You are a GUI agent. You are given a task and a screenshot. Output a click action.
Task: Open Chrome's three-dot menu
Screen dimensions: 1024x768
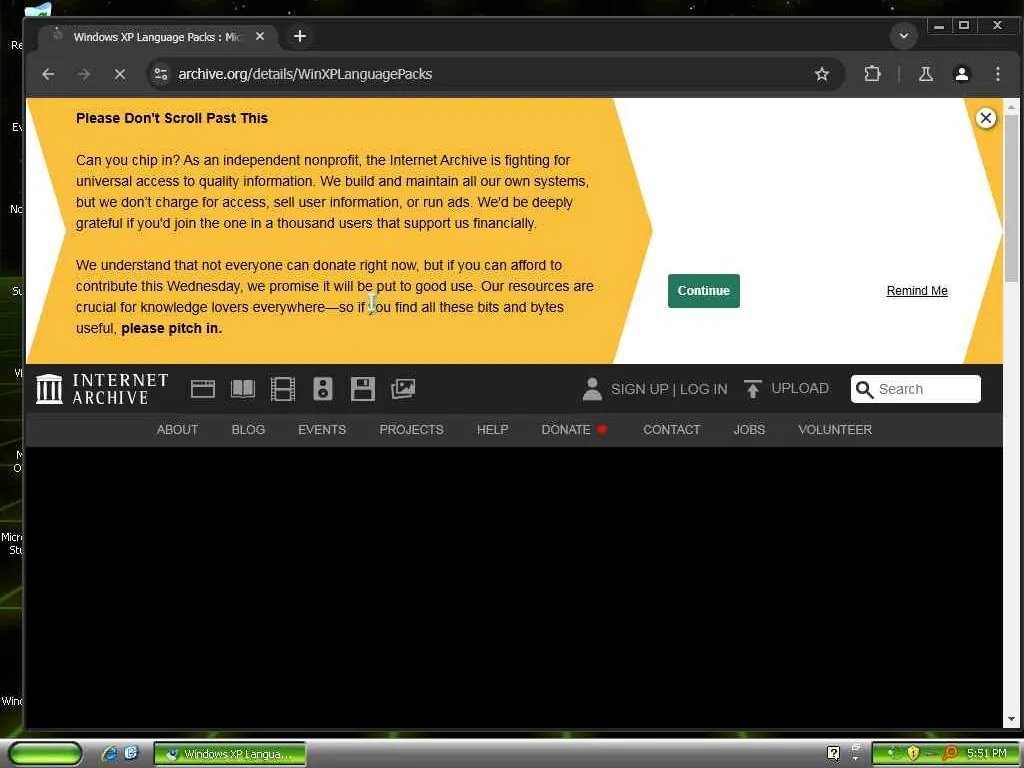point(997,74)
